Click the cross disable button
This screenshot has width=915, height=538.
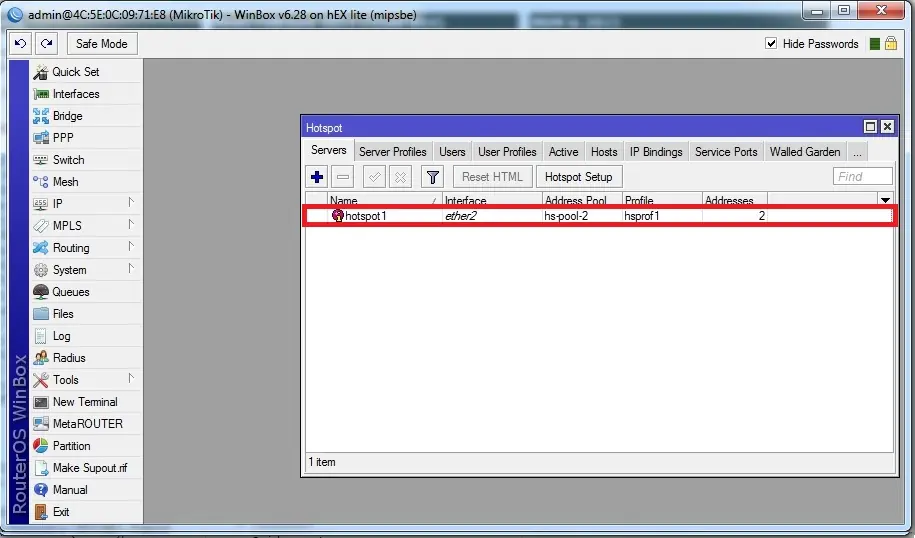[400, 177]
